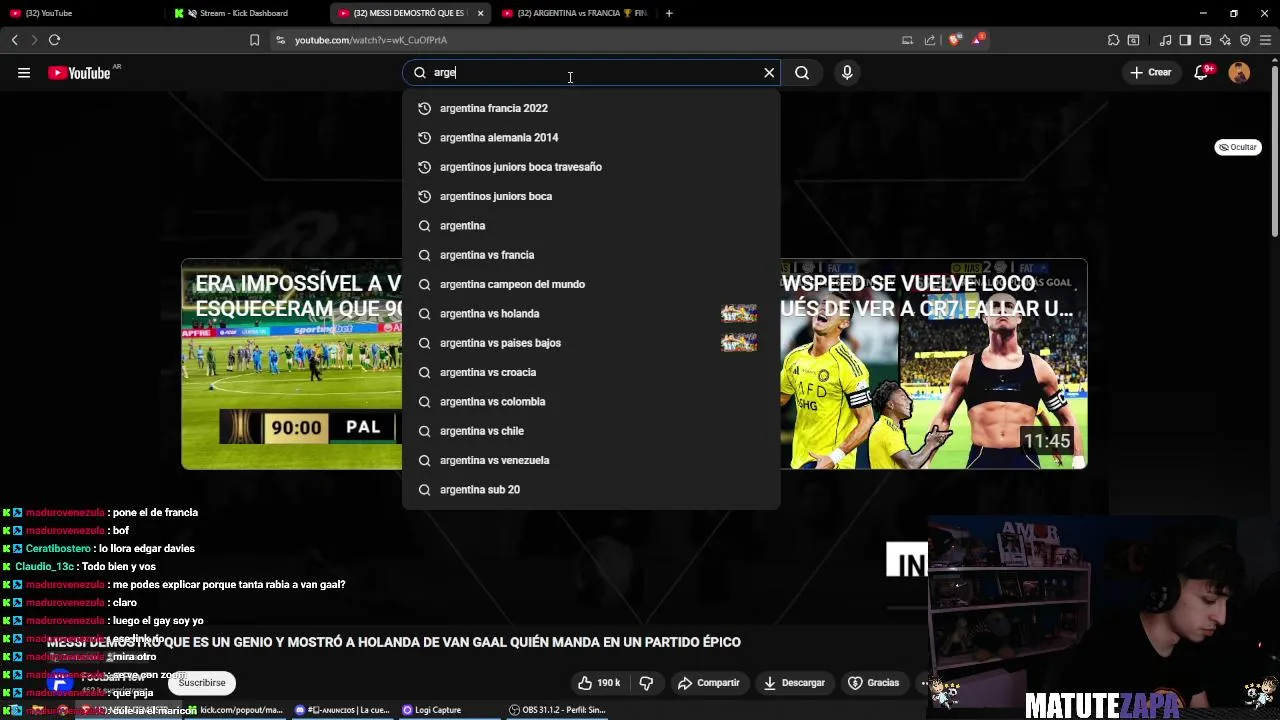The height and width of the screenshot is (720, 1280).
Task: Open thumbnail beside 'argentina vs paises bajos' suggestion
Action: coord(739,343)
